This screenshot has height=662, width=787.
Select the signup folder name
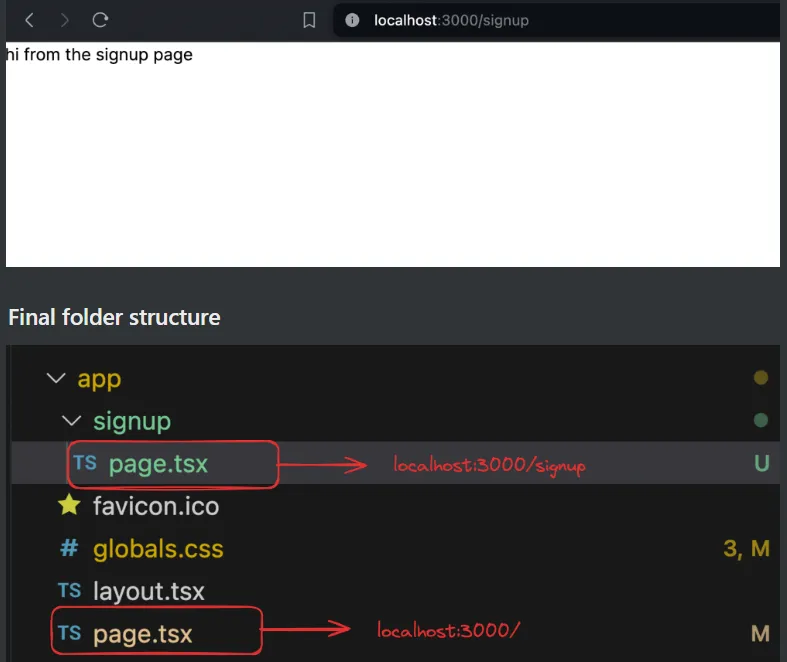click(x=132, y=421)
